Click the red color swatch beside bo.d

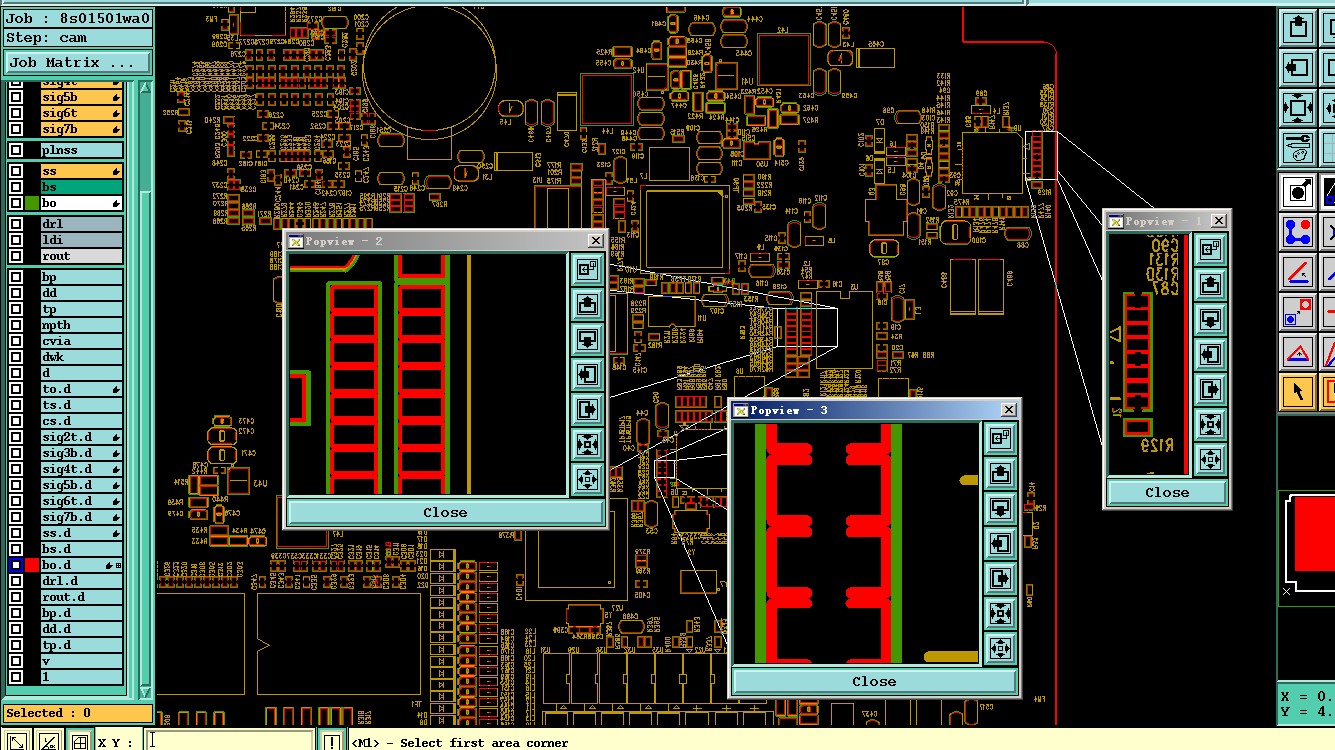click(x=31, y=565)
